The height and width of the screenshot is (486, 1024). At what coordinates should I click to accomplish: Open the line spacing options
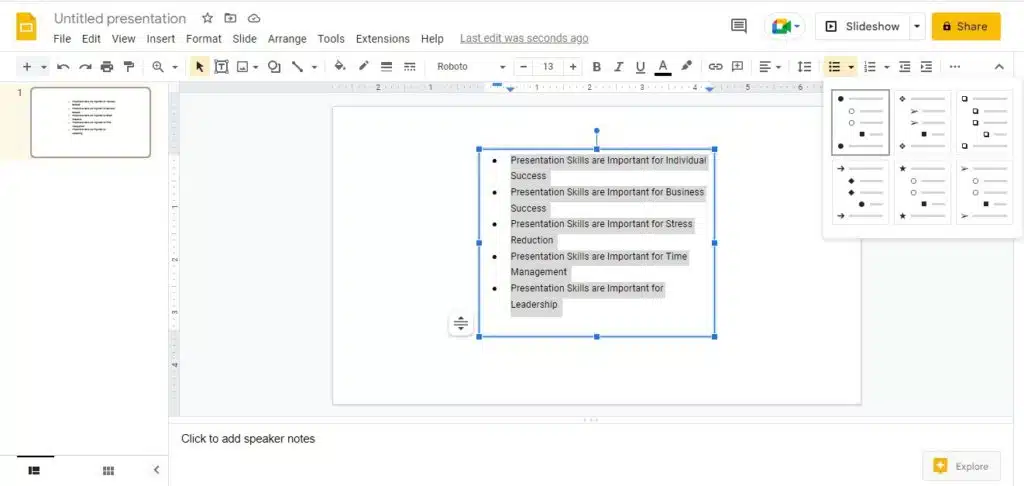pyautogui.click(x=804, y=67)
